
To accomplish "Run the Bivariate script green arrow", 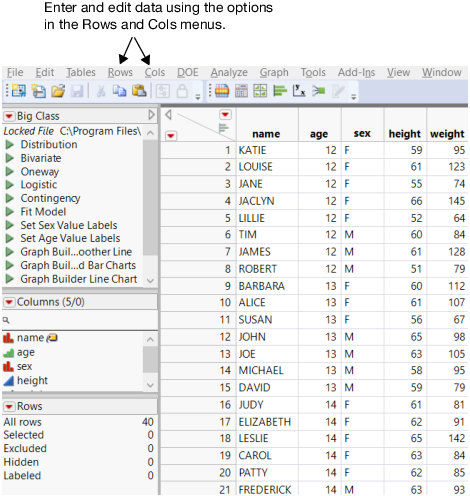I will tap(10, 158).
